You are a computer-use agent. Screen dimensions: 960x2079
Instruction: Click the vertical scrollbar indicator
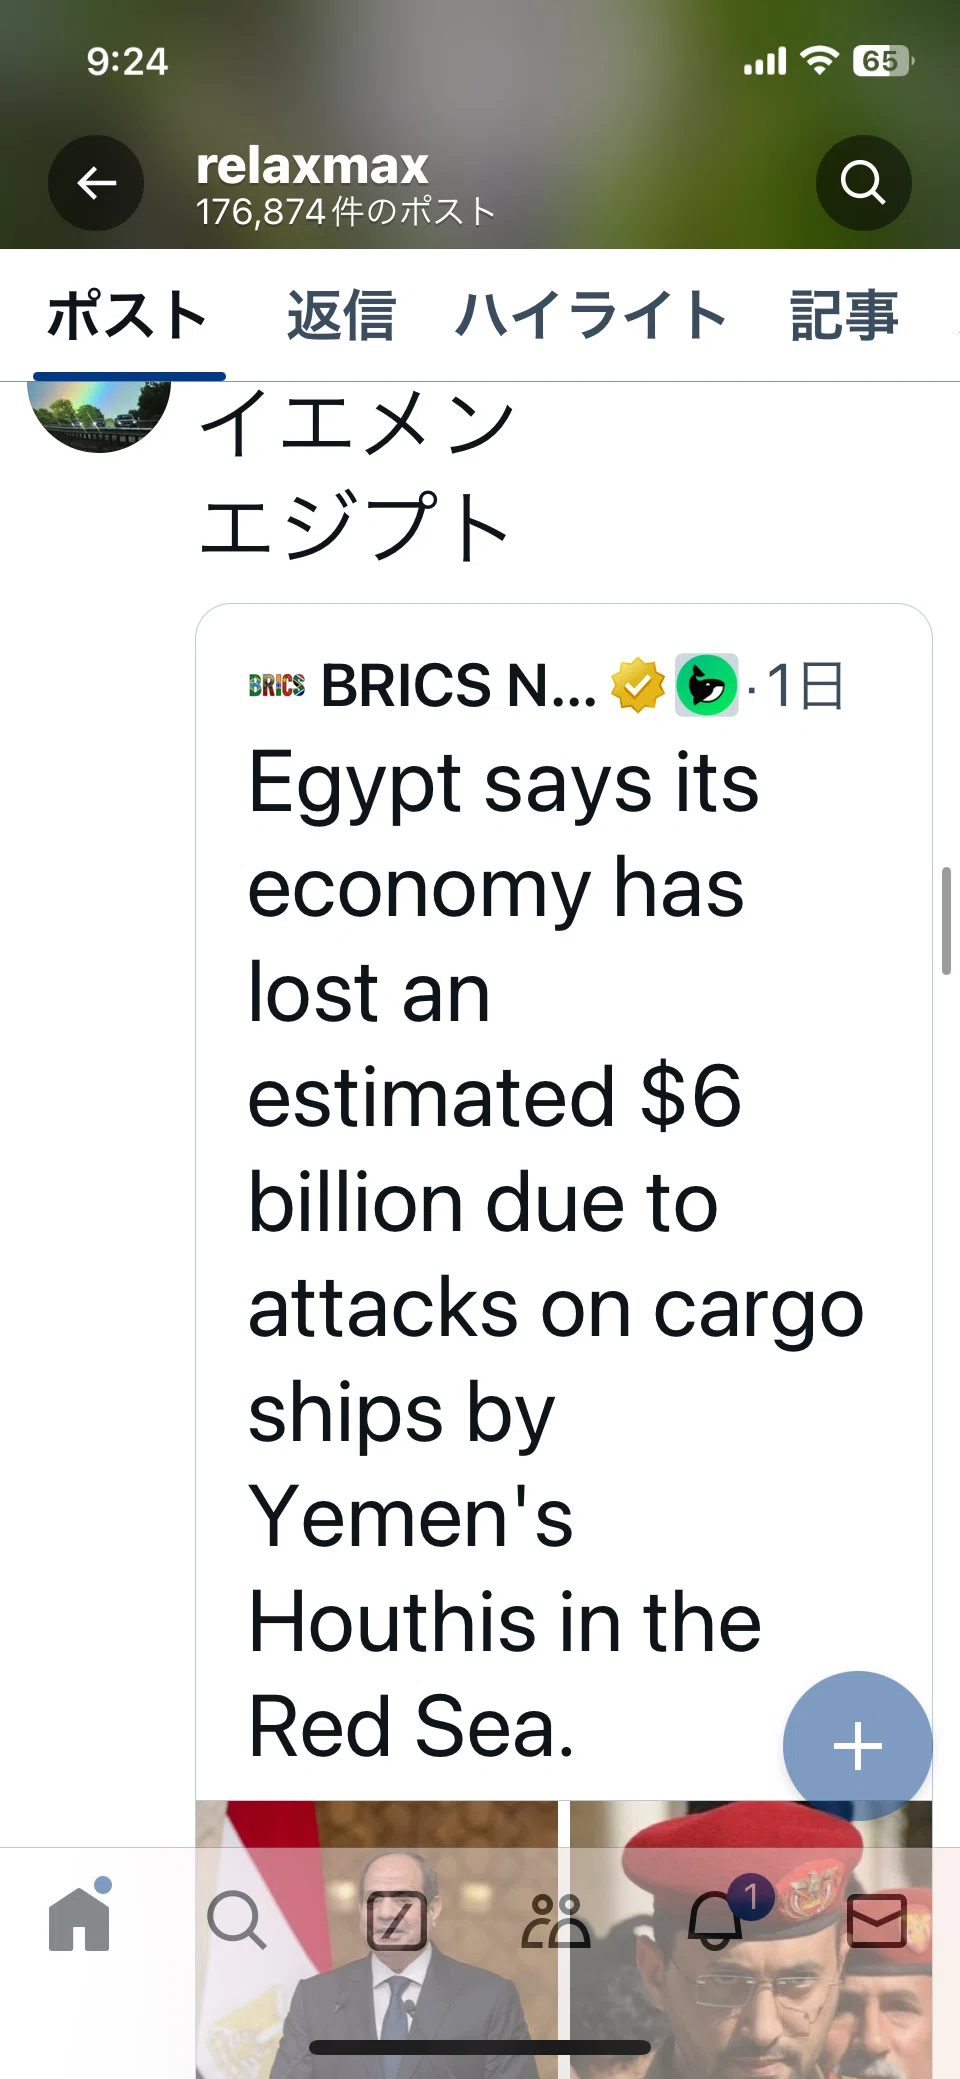tap(946, 921)
